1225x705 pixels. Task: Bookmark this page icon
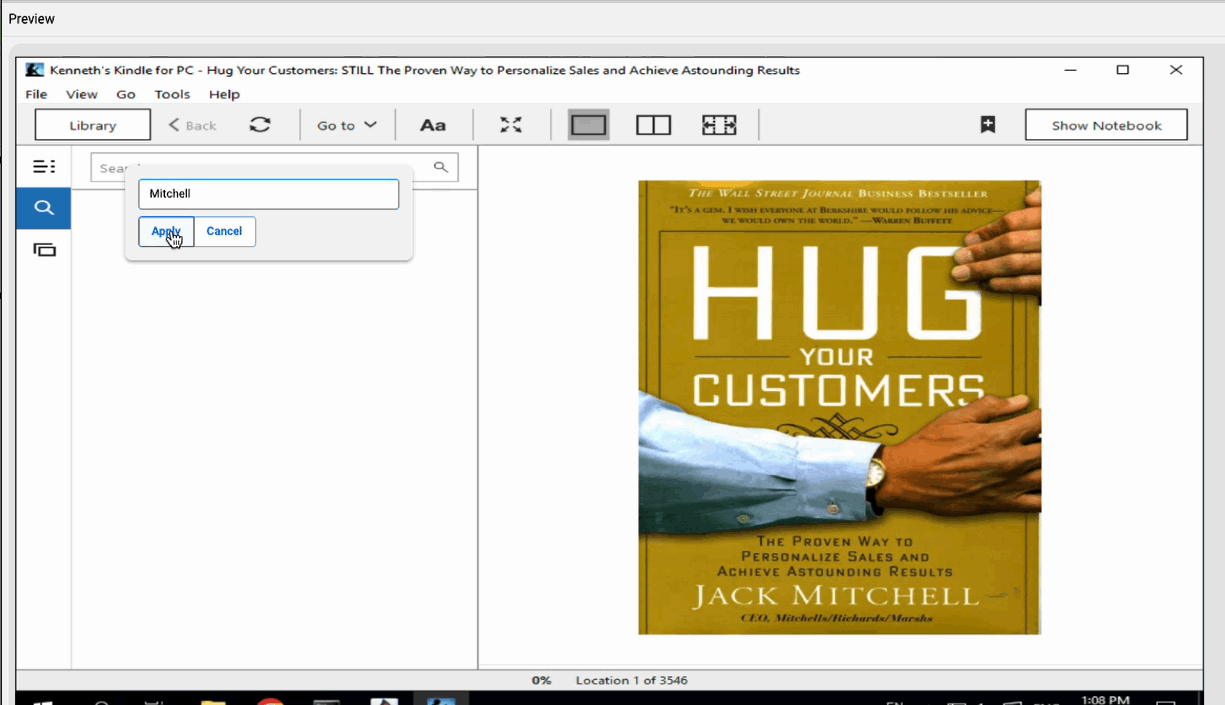[987, 125]
